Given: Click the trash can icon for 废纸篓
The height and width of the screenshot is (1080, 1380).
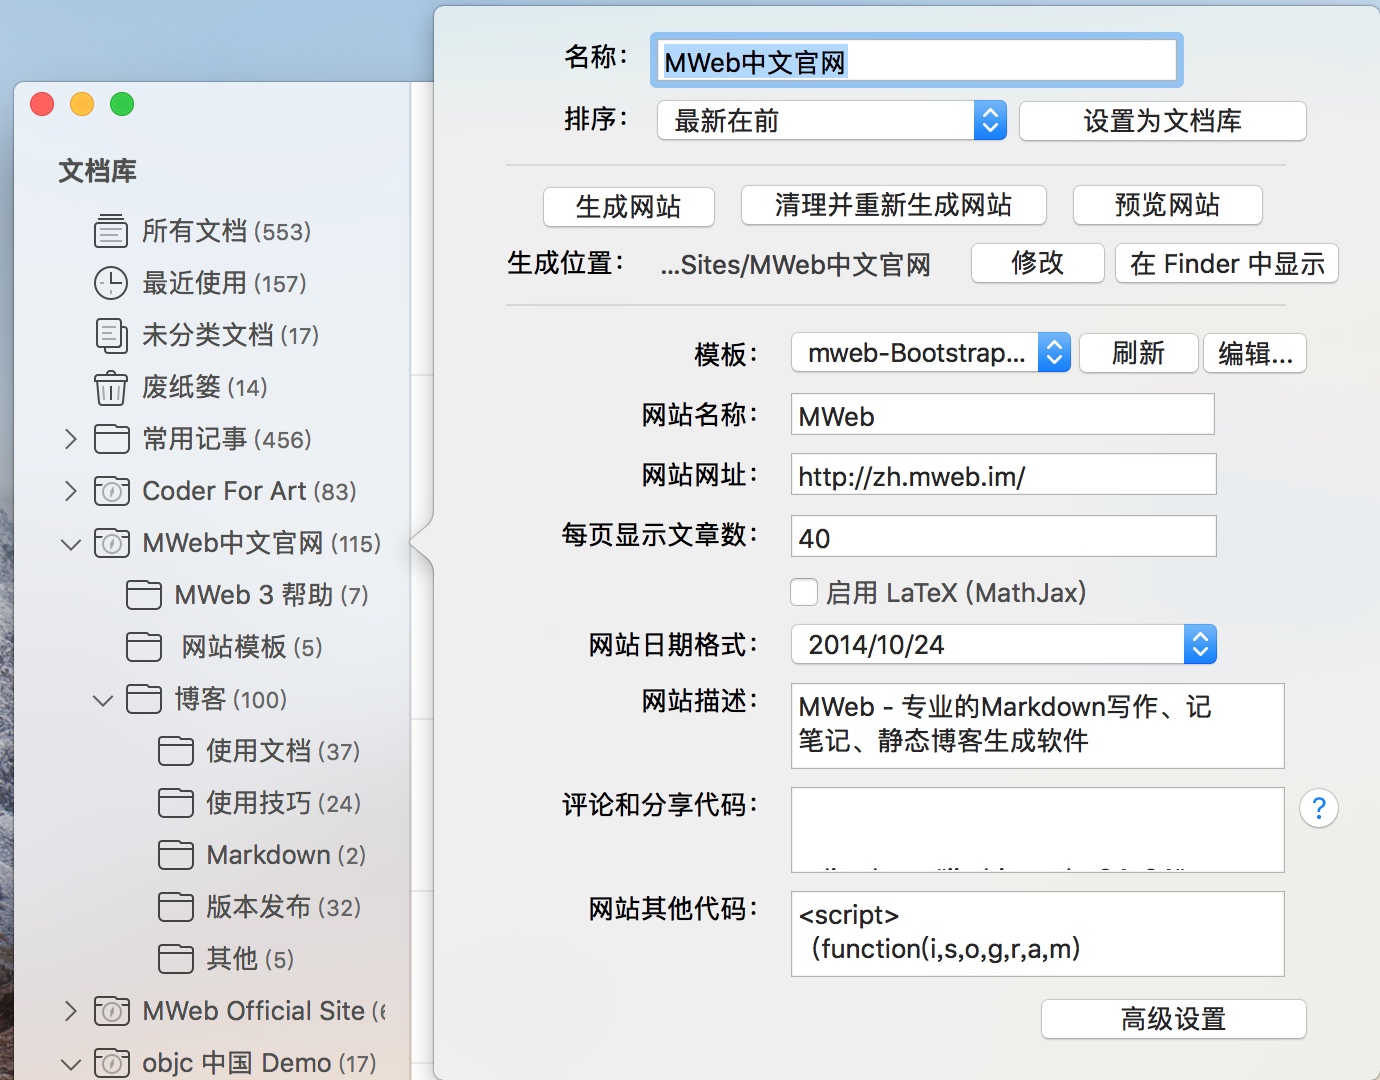Looking at the screenshot, I should [x=111, y=388].
